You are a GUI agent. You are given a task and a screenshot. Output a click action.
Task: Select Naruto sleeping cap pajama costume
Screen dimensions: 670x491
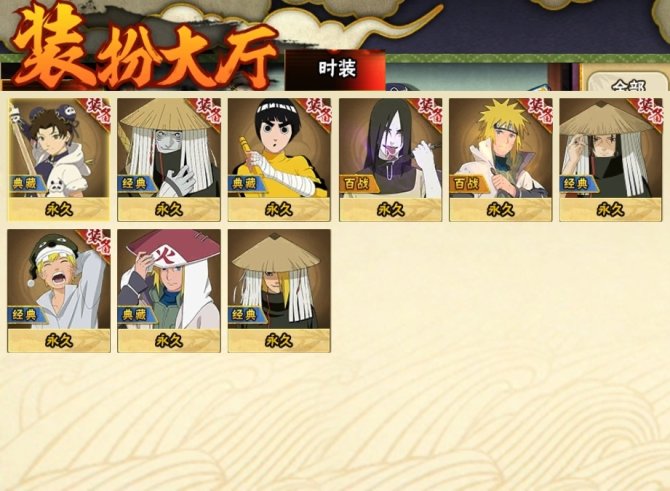(x=59, y=291)
